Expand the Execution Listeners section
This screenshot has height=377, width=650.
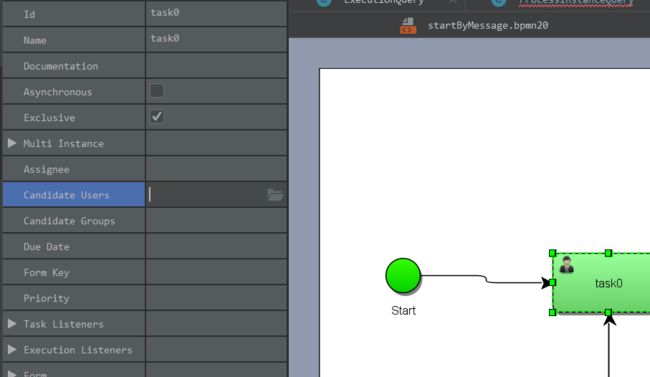12,350
